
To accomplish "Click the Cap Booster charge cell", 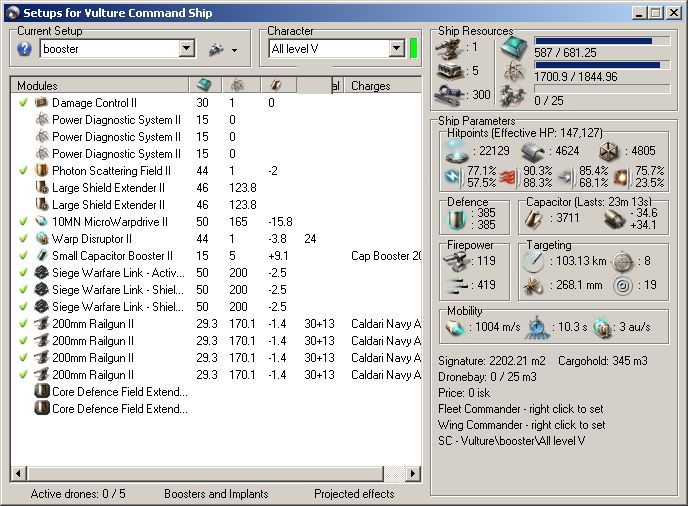I will (385, 255).
